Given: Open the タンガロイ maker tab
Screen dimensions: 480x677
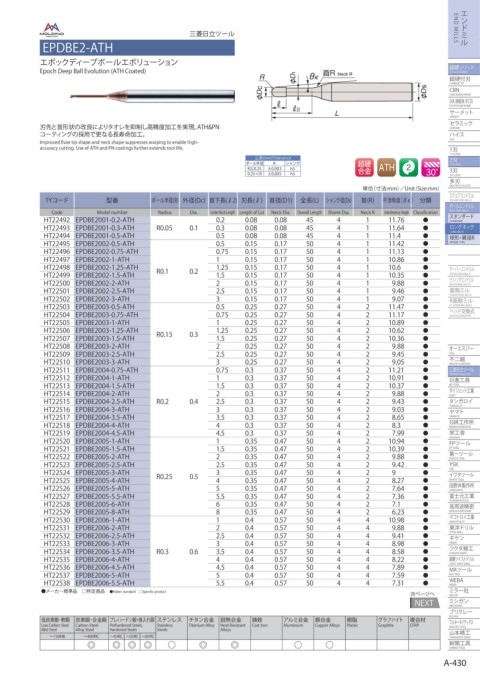Looking at the screenshot, I should (464, 402).
